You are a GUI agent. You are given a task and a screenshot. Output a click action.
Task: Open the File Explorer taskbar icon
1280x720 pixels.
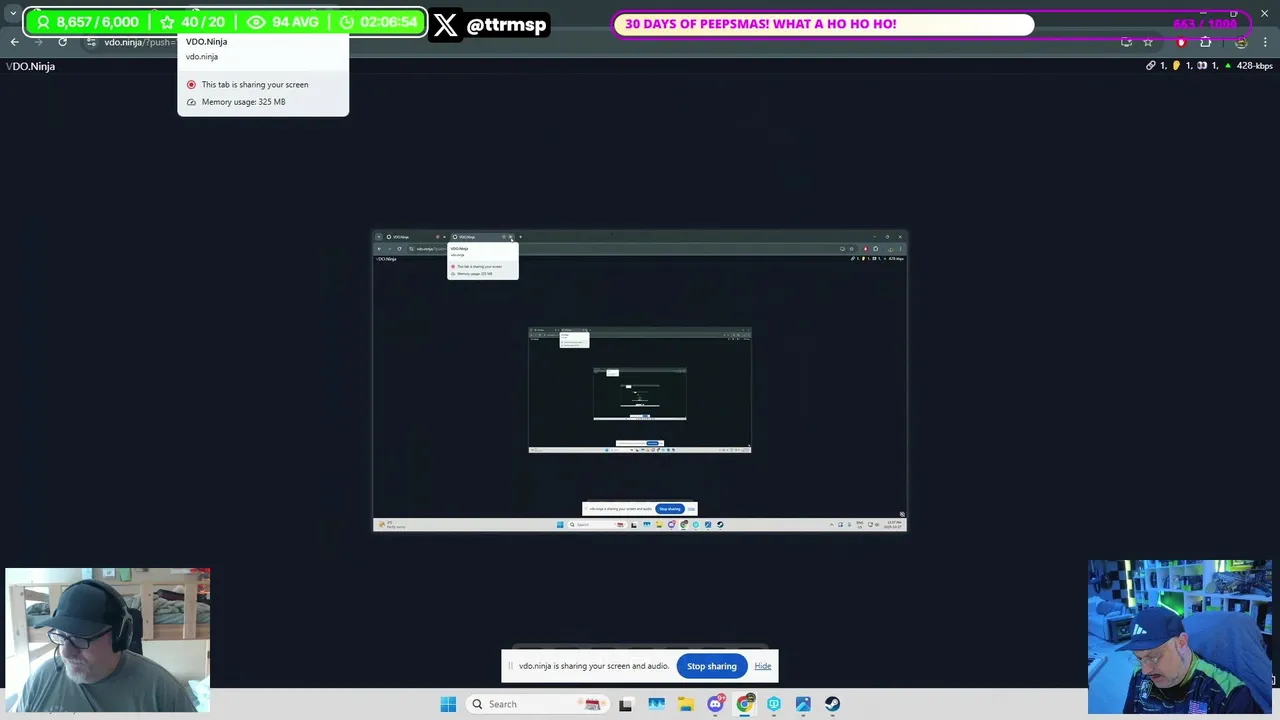pyautogui.click(x=685, y=704)
